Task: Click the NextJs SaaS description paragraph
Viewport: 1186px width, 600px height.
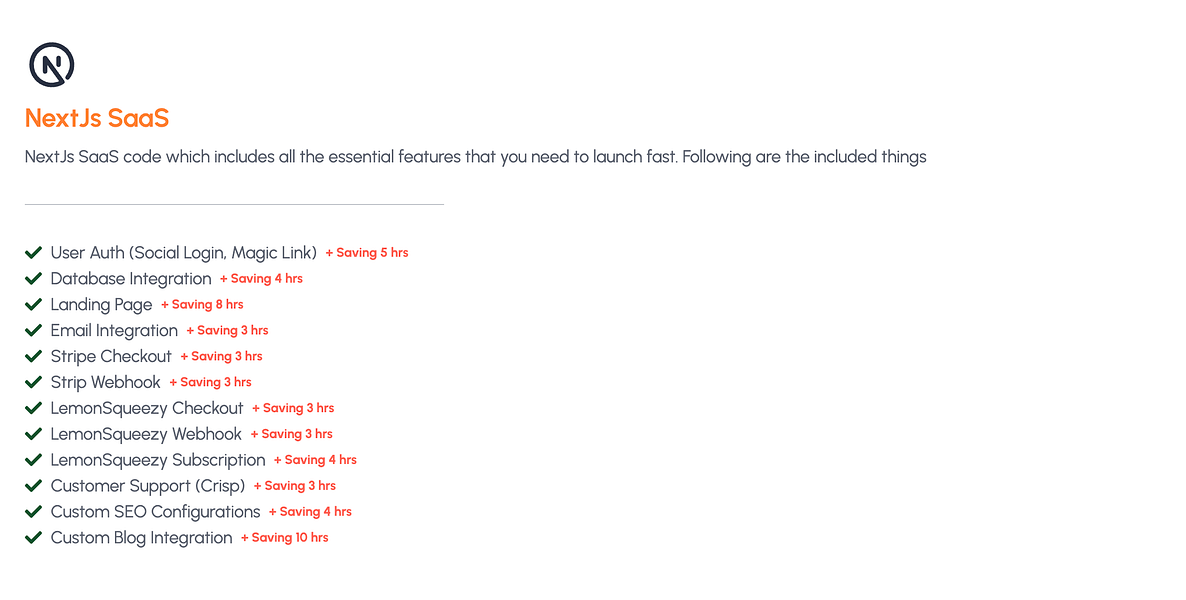Action: 476,157
